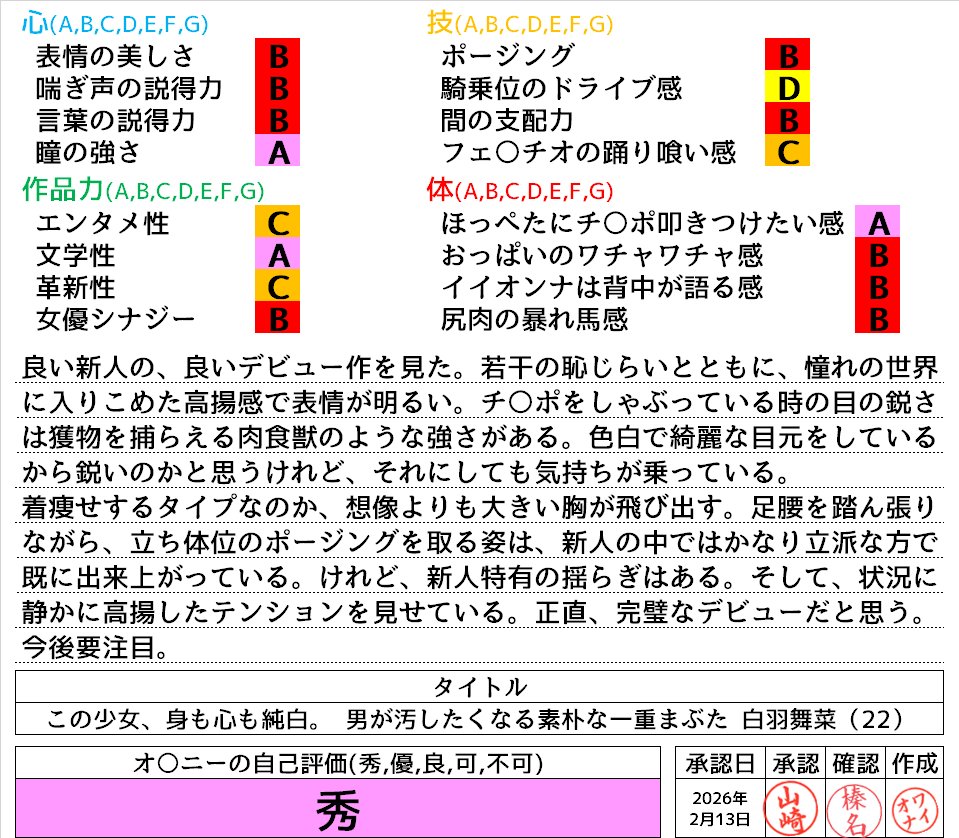Select the pink A grade beside 瞳の強さ
This screenshot has height=838, width=959.
(278, 150)
